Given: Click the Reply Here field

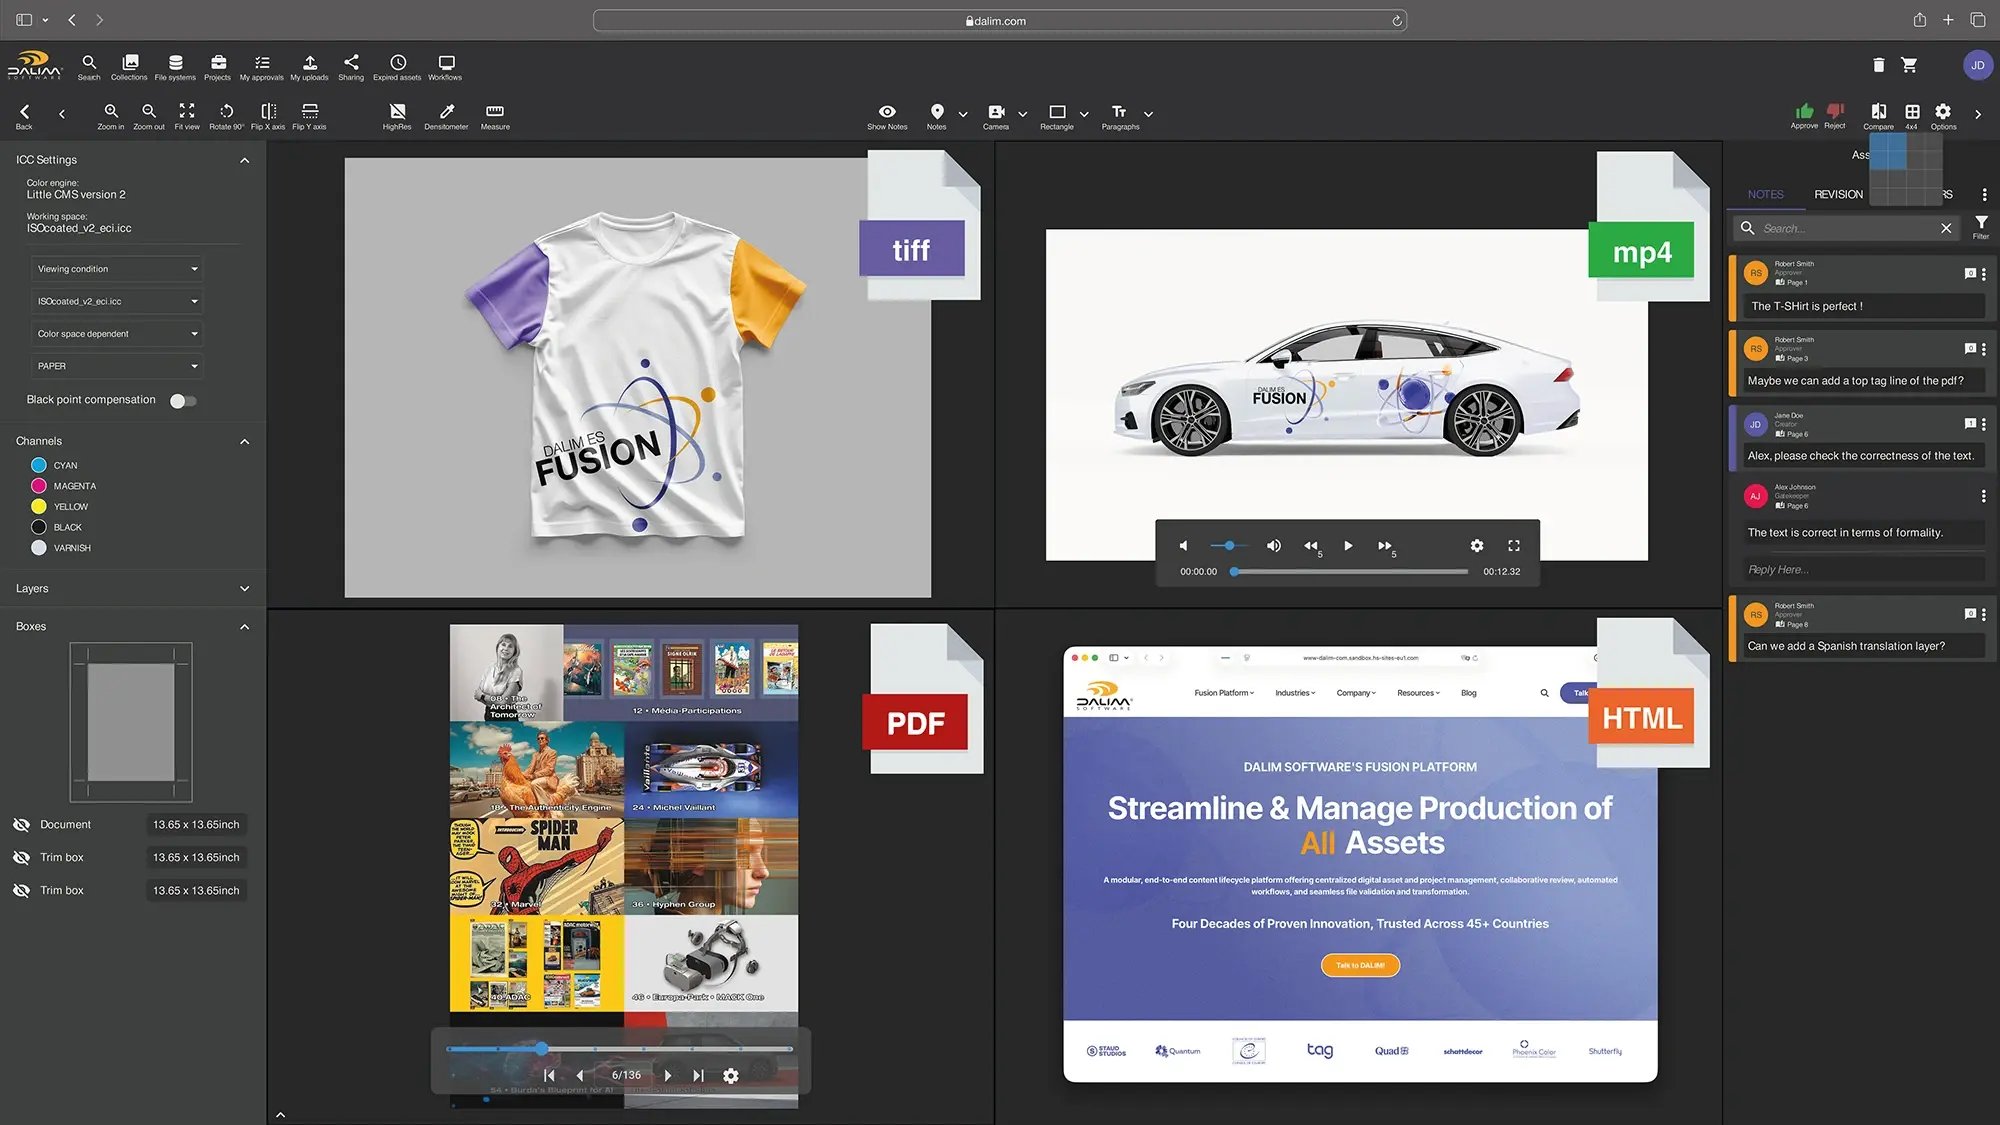Looking at the screenshot, I should coord(1863,570).
